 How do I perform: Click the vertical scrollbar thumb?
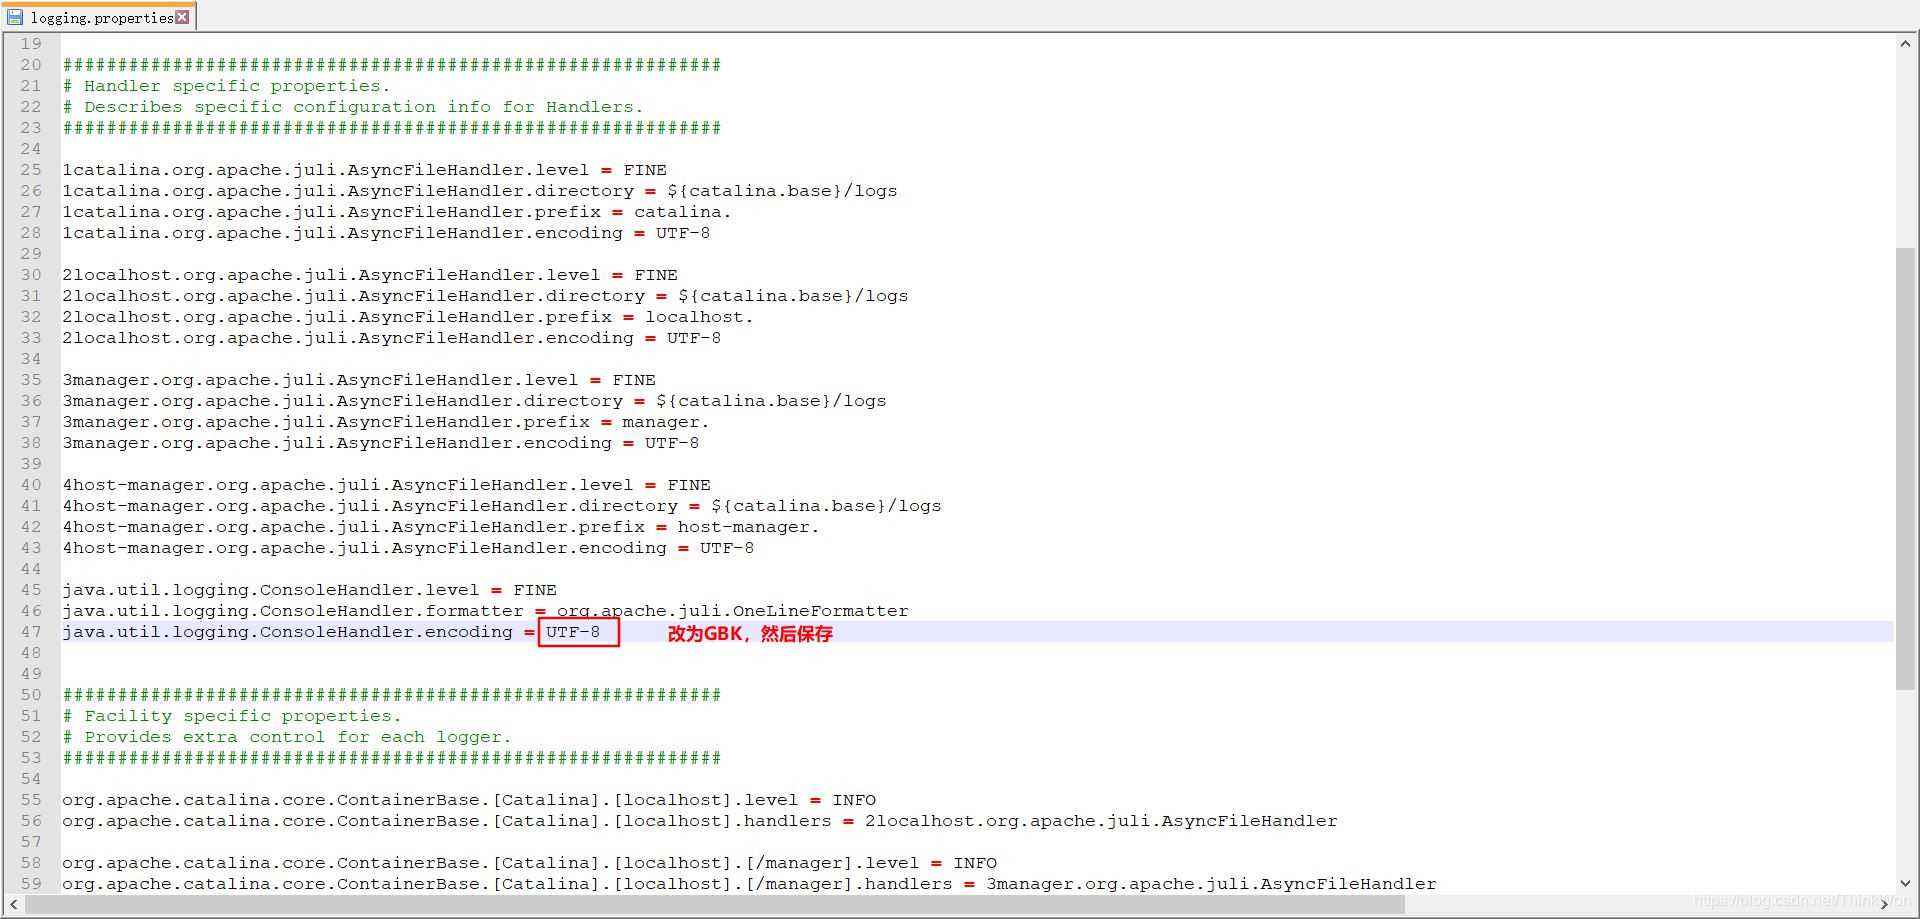click(1905, 468)
